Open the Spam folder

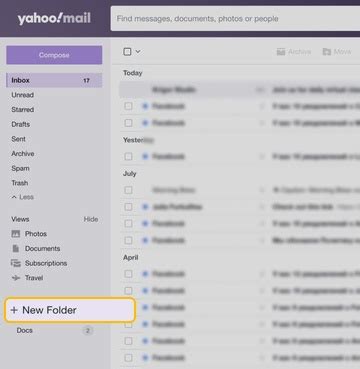(20, 168)
